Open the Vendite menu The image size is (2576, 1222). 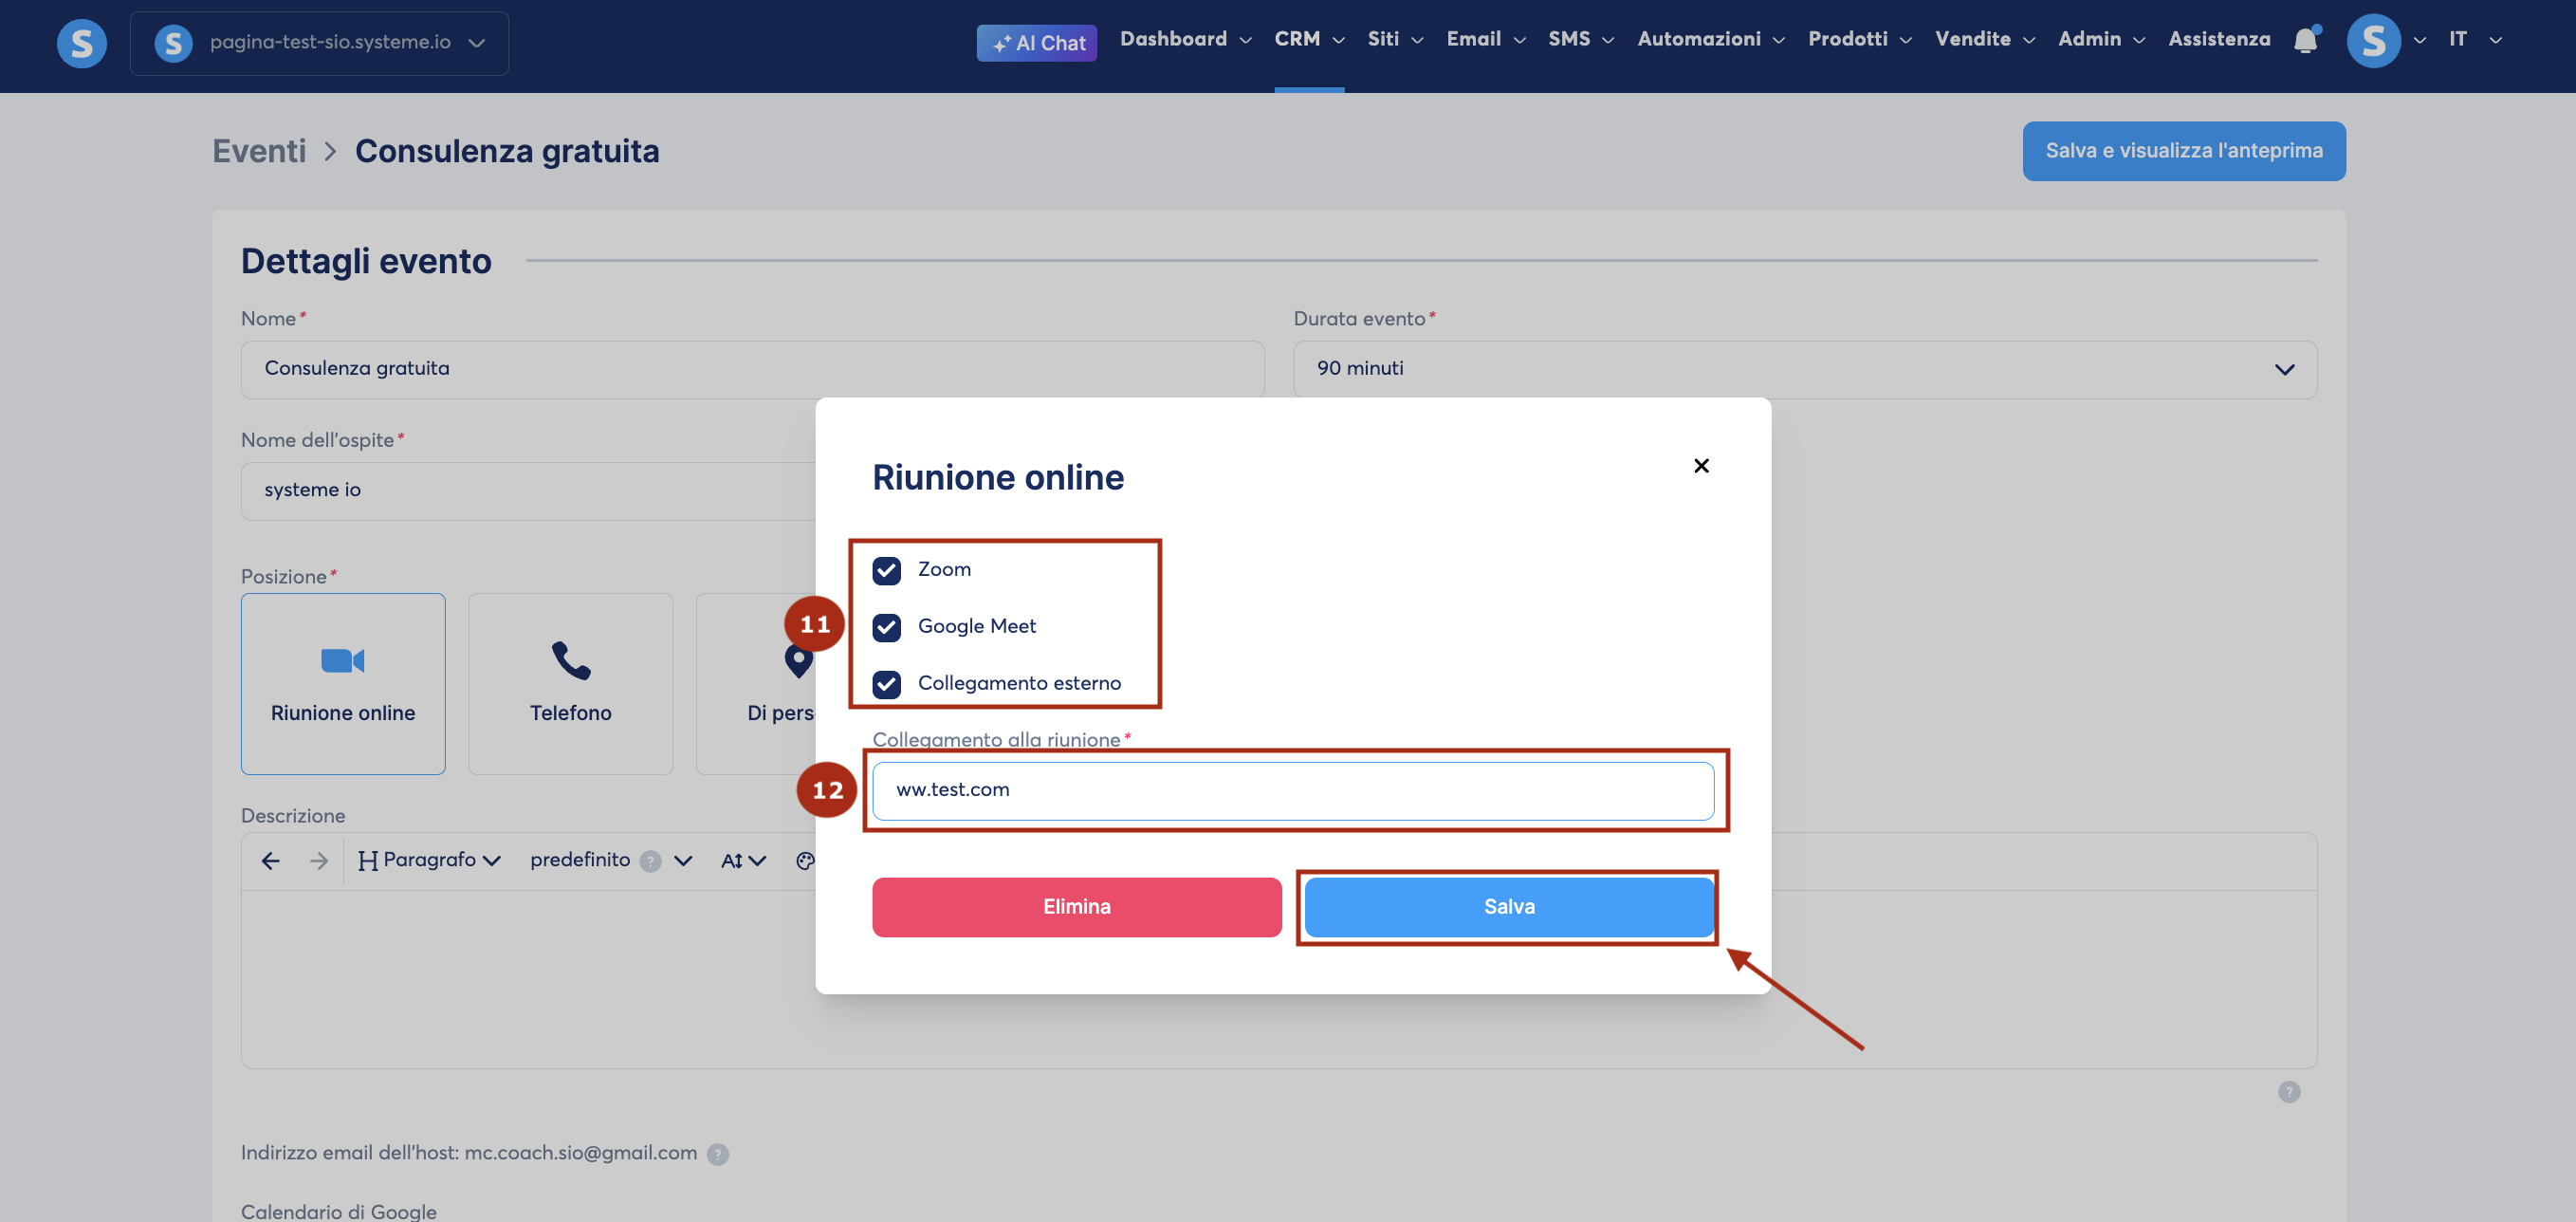click(1985, 40)
